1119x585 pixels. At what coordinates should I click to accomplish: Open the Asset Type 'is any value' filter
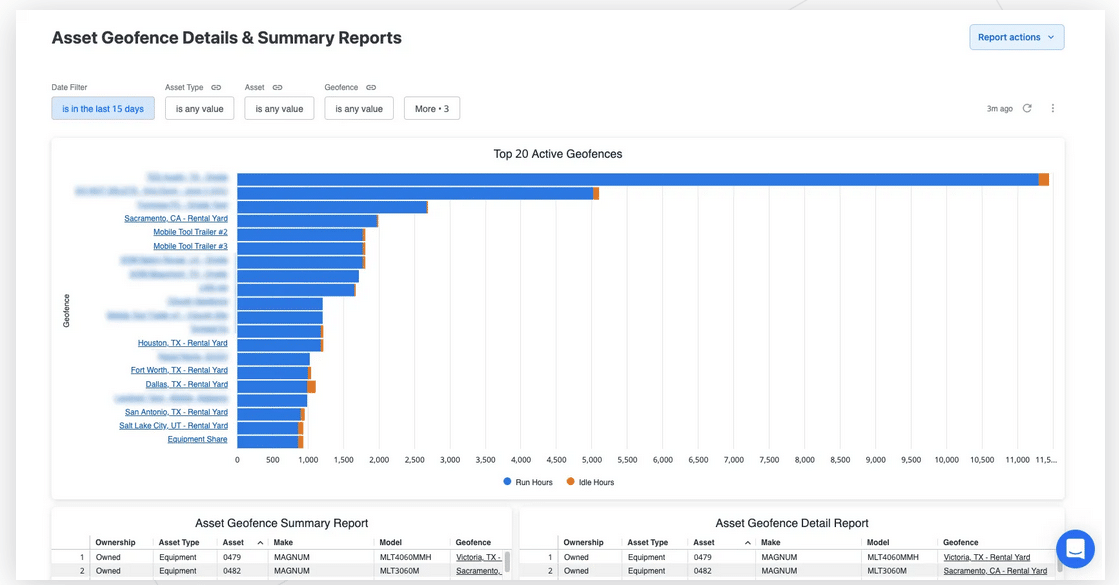(199, 109)
